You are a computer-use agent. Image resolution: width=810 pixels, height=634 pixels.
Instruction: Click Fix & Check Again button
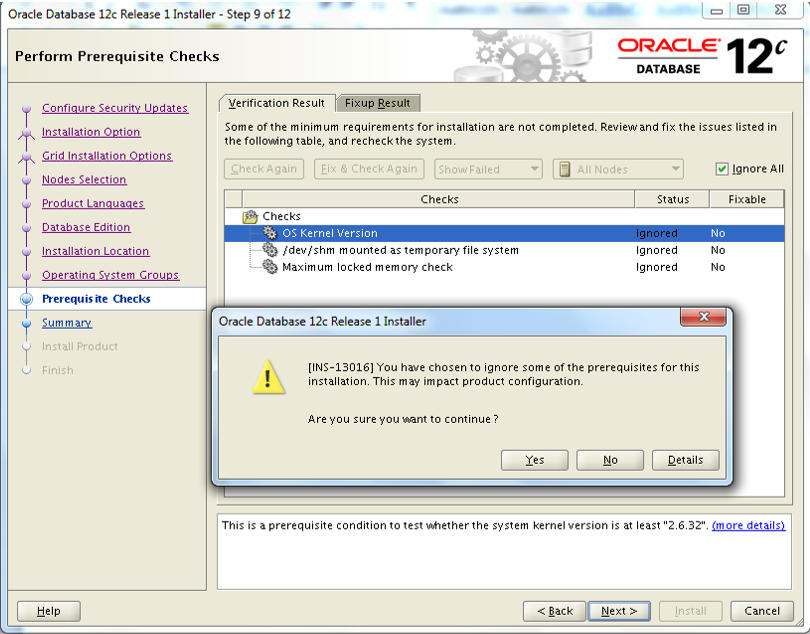point(369,169)
